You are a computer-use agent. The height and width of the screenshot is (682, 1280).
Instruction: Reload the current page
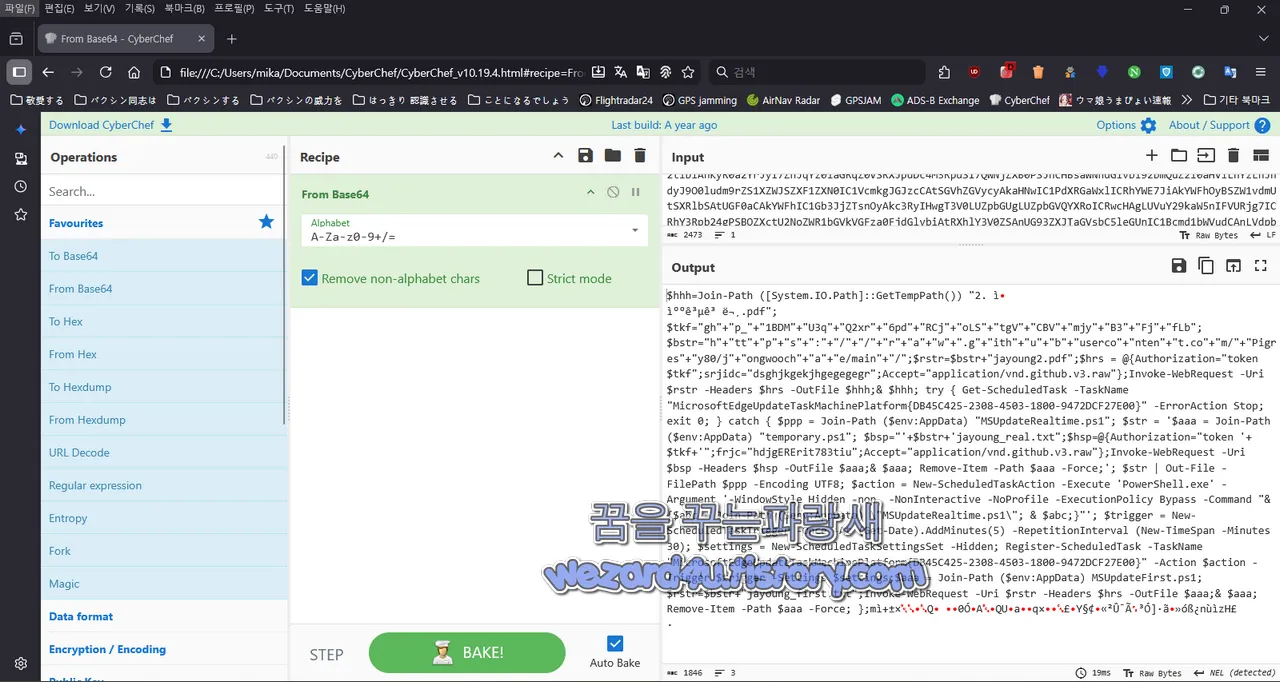pos(105,72)
